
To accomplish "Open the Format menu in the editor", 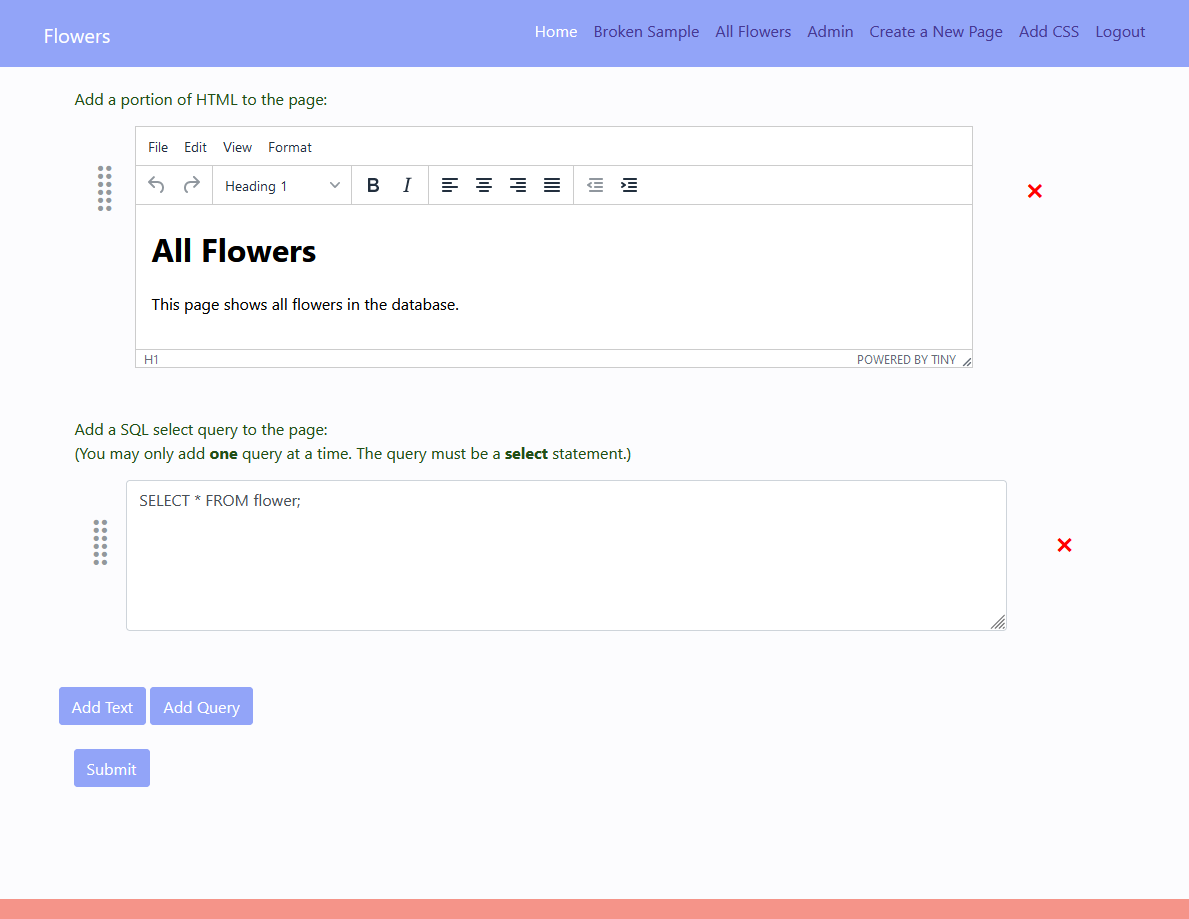I will pos(290,147).
